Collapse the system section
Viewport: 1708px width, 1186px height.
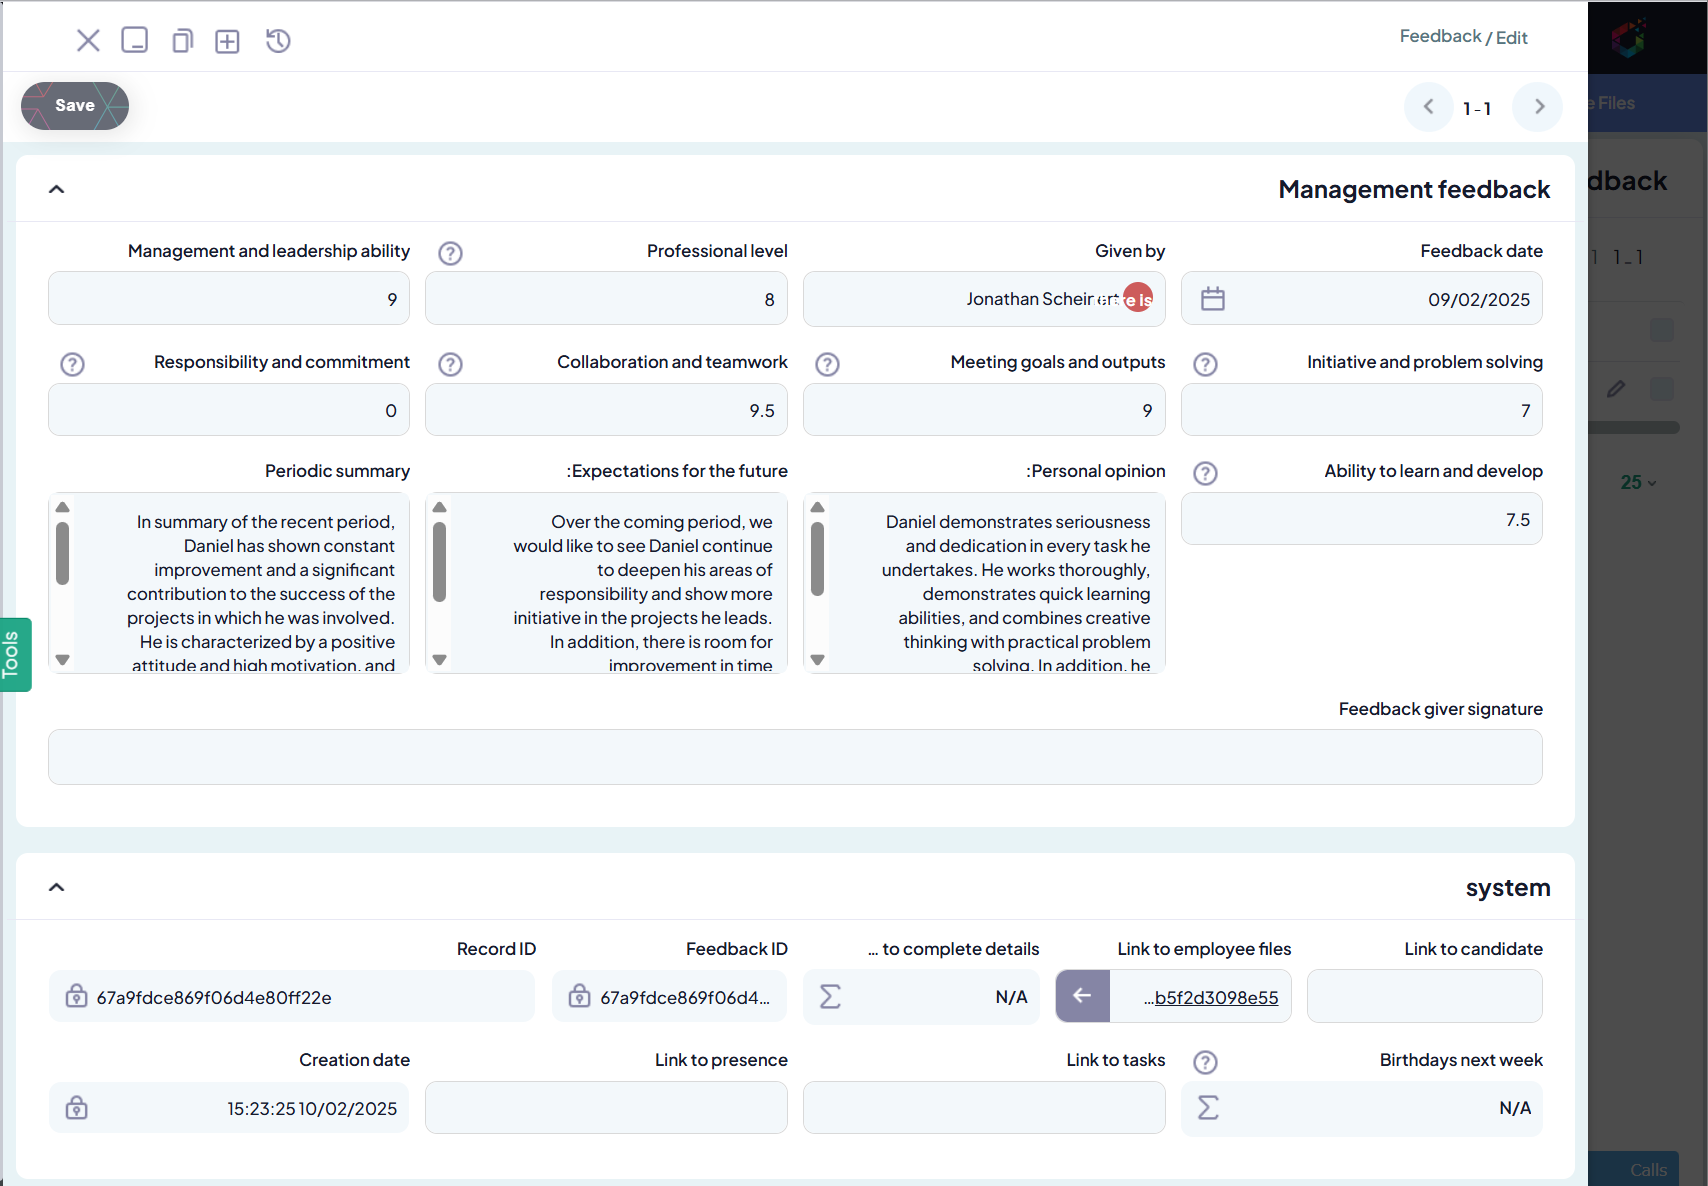pos(57,887)
